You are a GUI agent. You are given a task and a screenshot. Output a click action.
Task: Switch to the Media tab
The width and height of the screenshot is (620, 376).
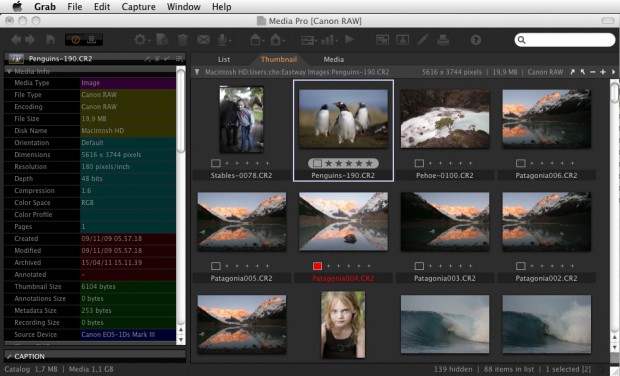[x=334, y=59]
